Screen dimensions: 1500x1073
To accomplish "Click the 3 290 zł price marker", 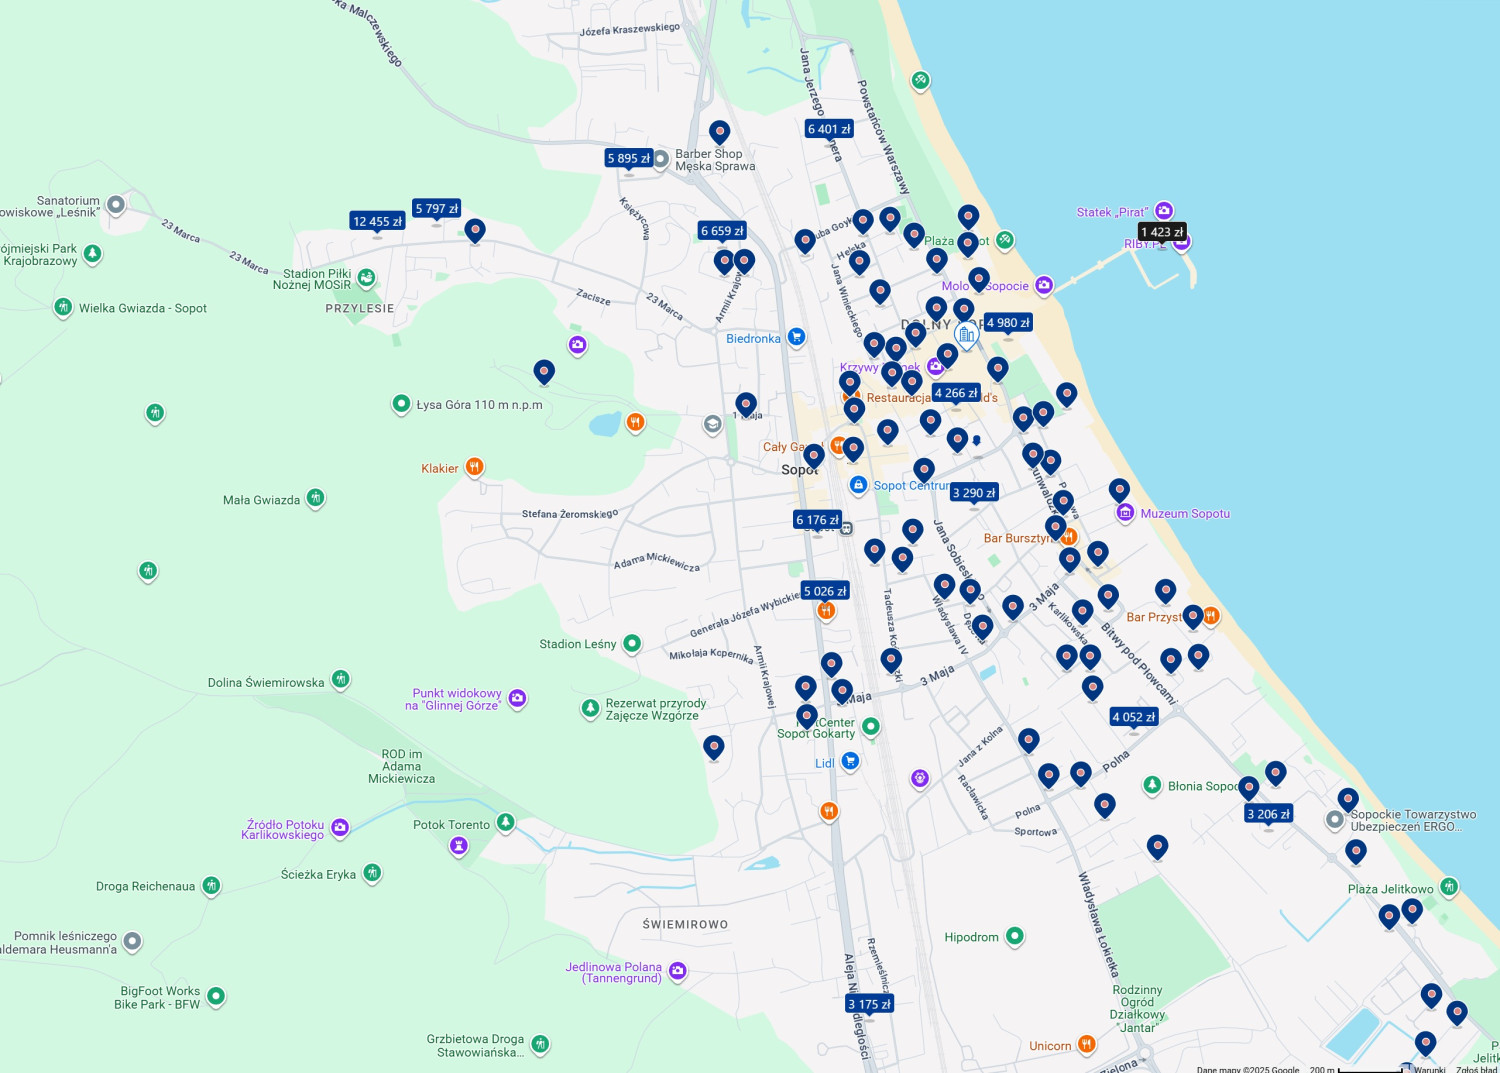I will [x=974, y=493].
